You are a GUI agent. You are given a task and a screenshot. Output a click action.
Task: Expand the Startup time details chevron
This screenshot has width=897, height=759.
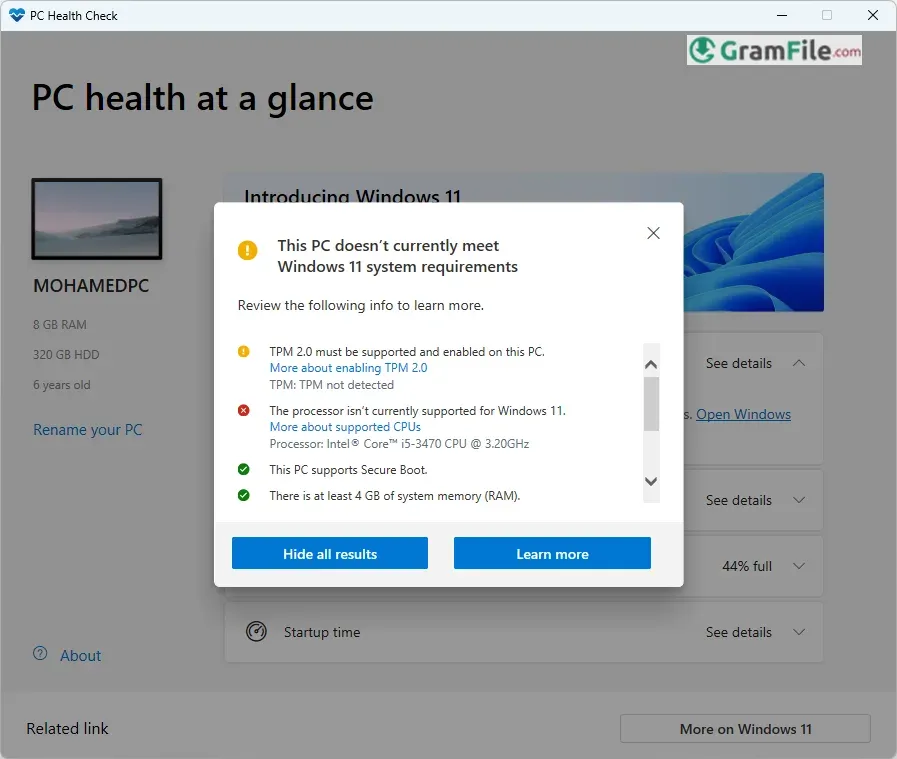(799, 632)
